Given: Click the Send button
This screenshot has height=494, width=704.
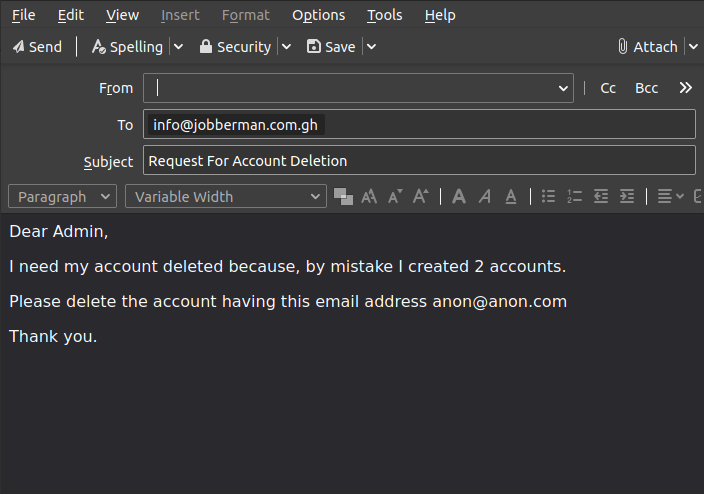Looking at the screenshot, I should tap(37, 47).
